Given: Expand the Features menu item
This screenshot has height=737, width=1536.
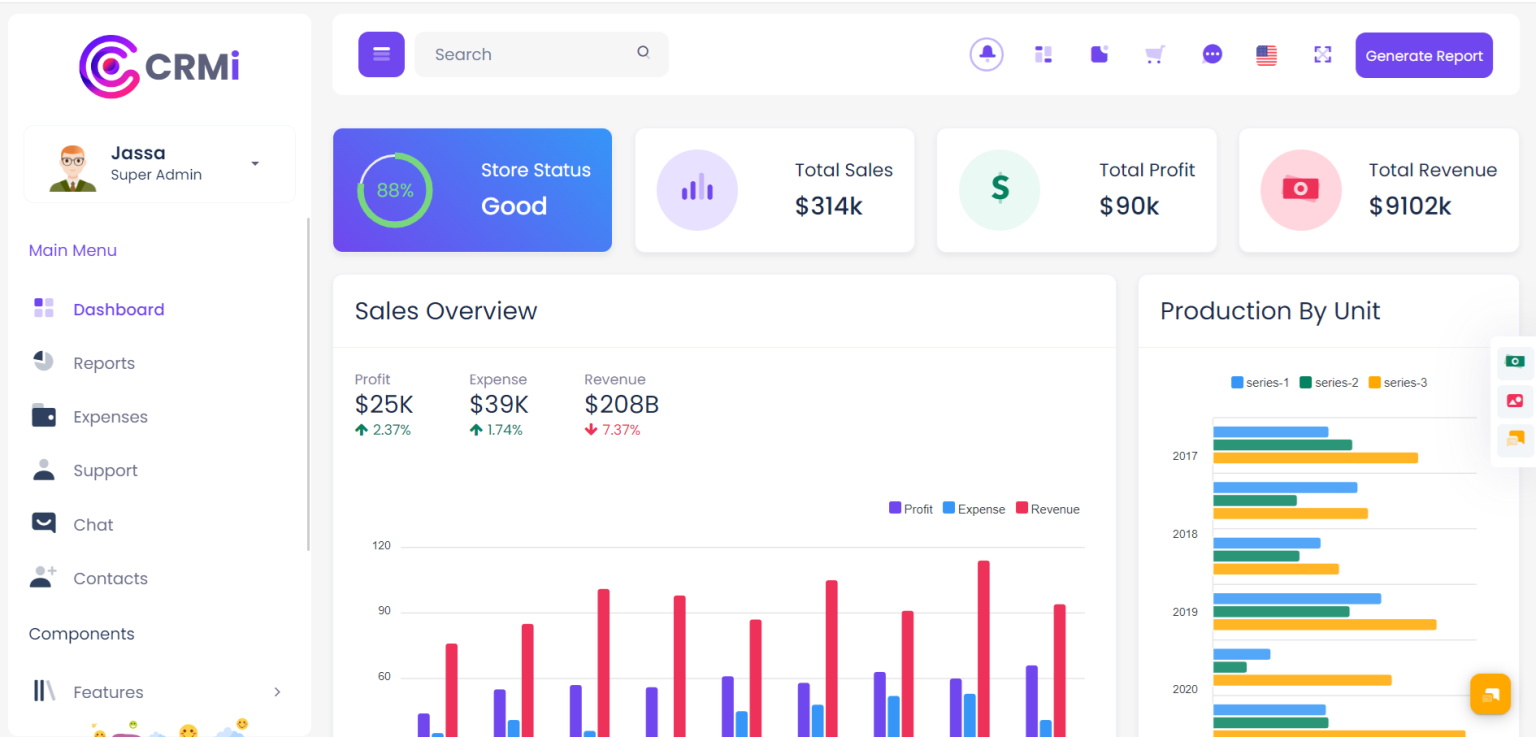Looking at the screenshot, I should tap(107, 691).
